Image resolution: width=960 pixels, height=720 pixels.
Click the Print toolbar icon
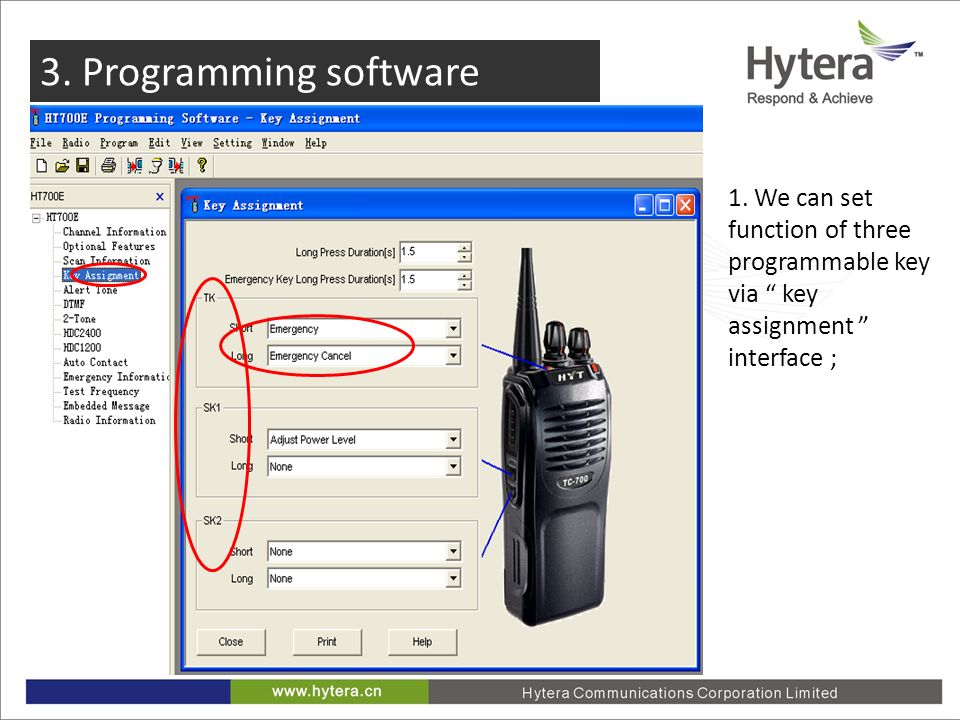[108, 165]
